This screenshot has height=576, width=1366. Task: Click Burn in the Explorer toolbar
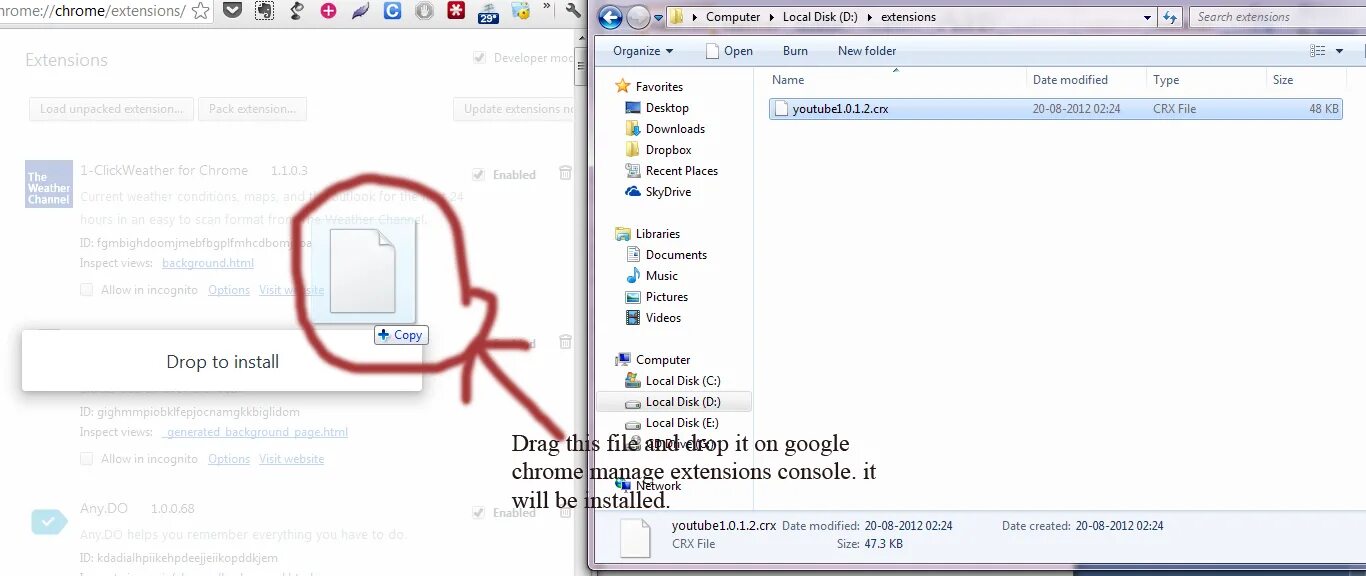[795, 51]
